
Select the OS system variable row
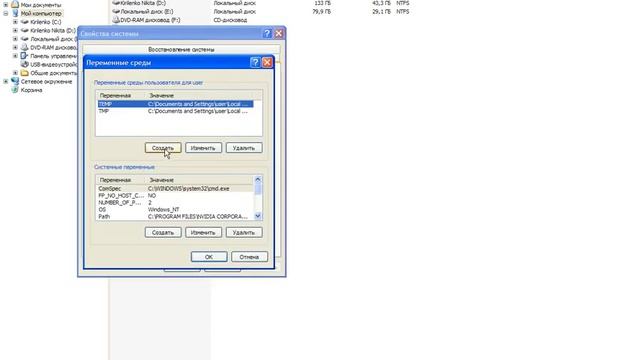click(175, 209)
